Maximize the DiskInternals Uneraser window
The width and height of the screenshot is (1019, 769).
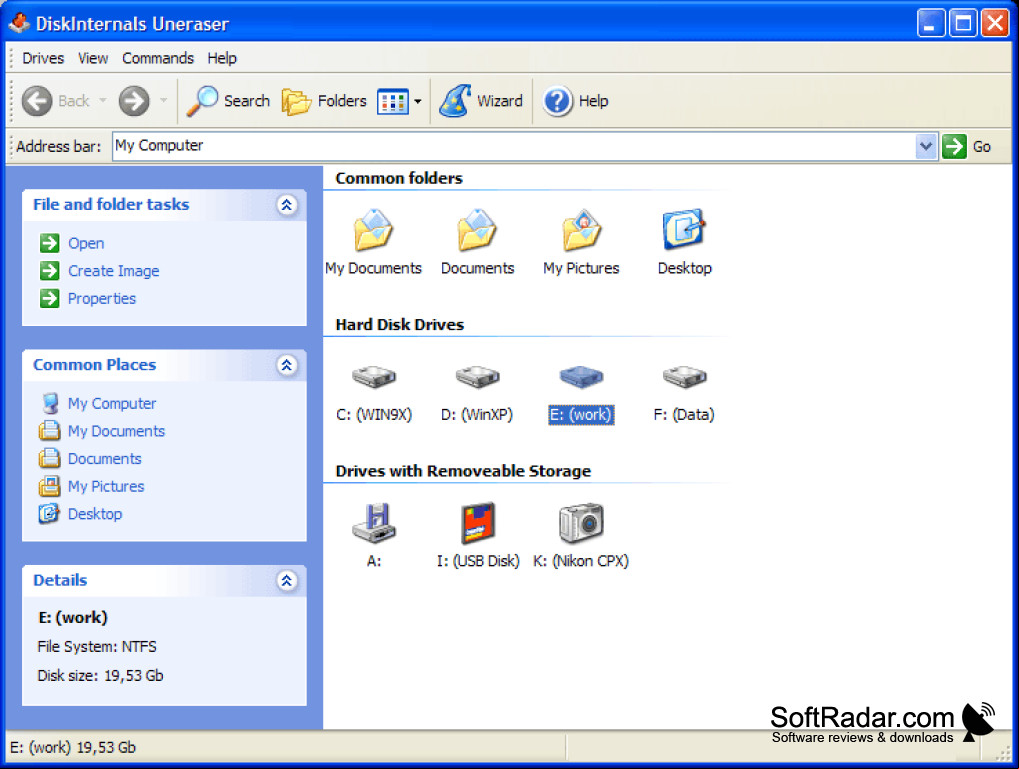[962, 24]
